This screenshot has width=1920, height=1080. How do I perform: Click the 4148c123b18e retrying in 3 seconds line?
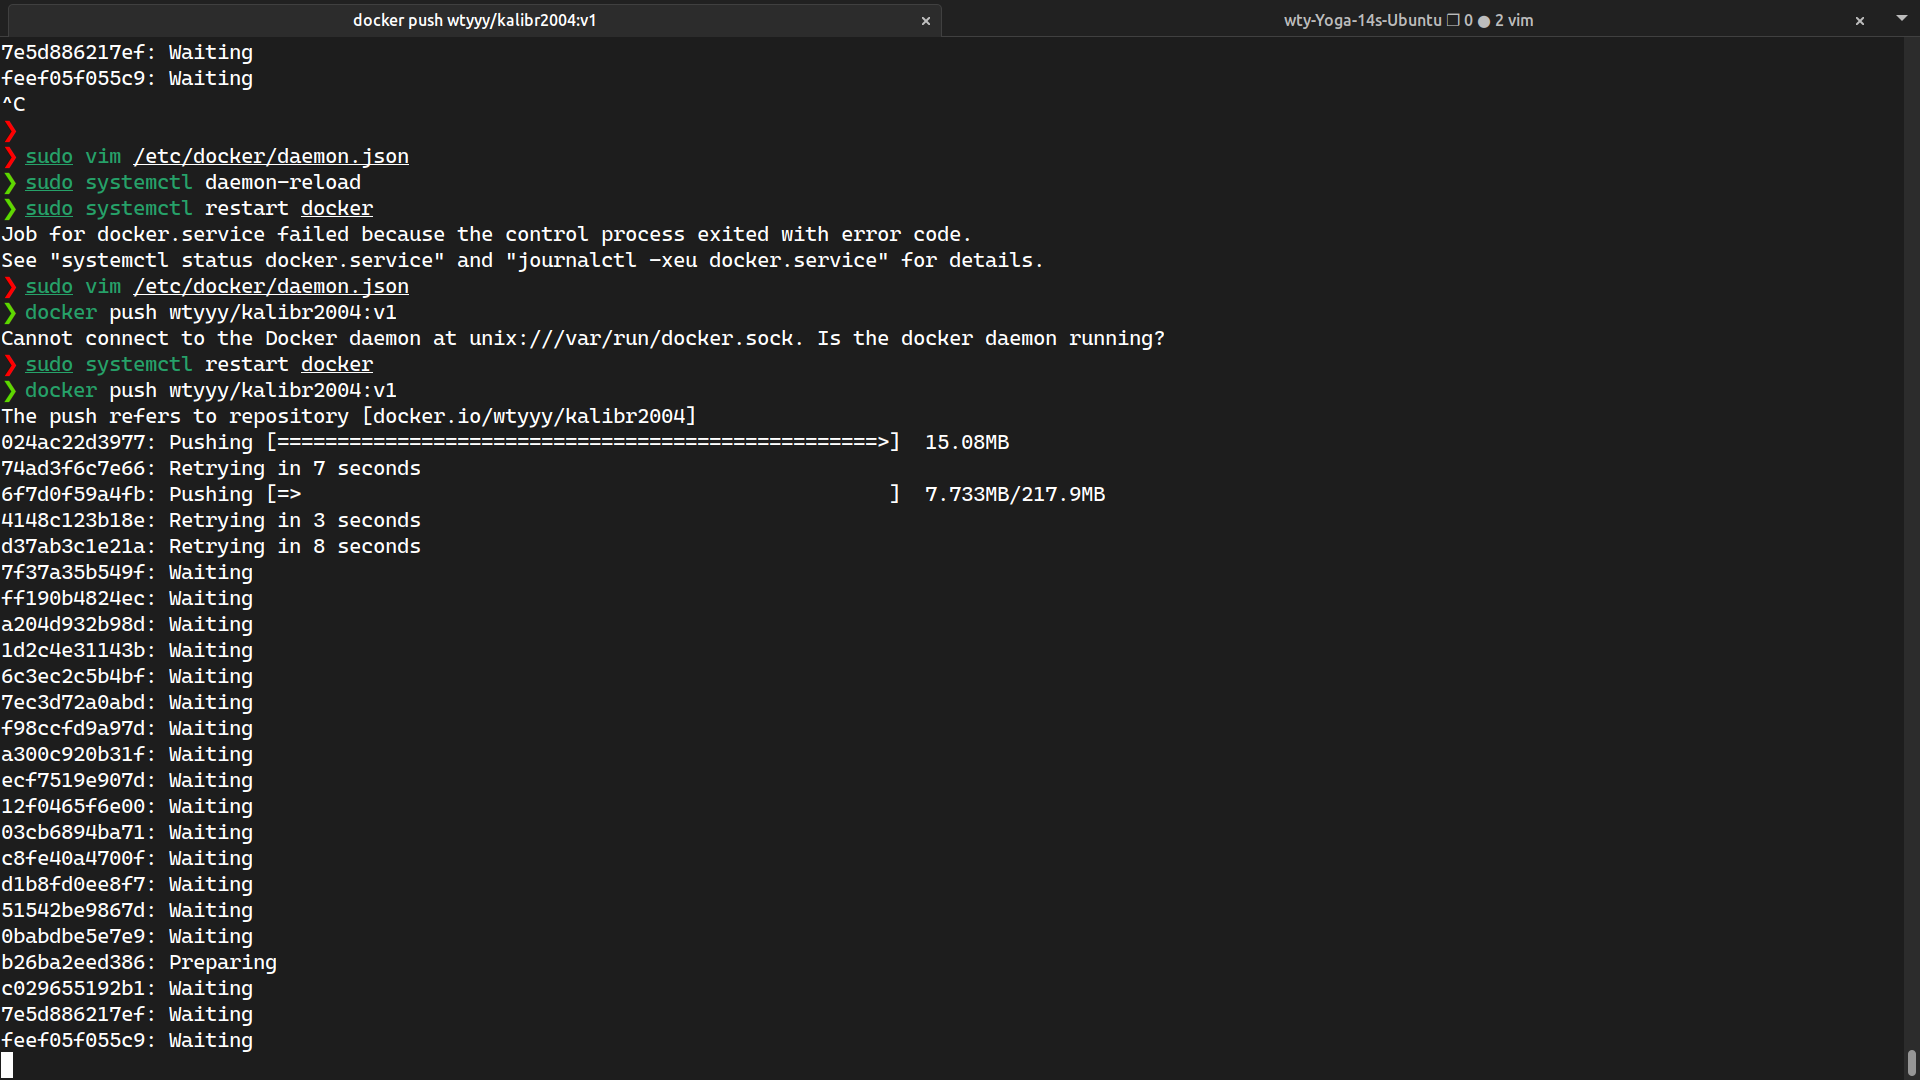(211, 520)
